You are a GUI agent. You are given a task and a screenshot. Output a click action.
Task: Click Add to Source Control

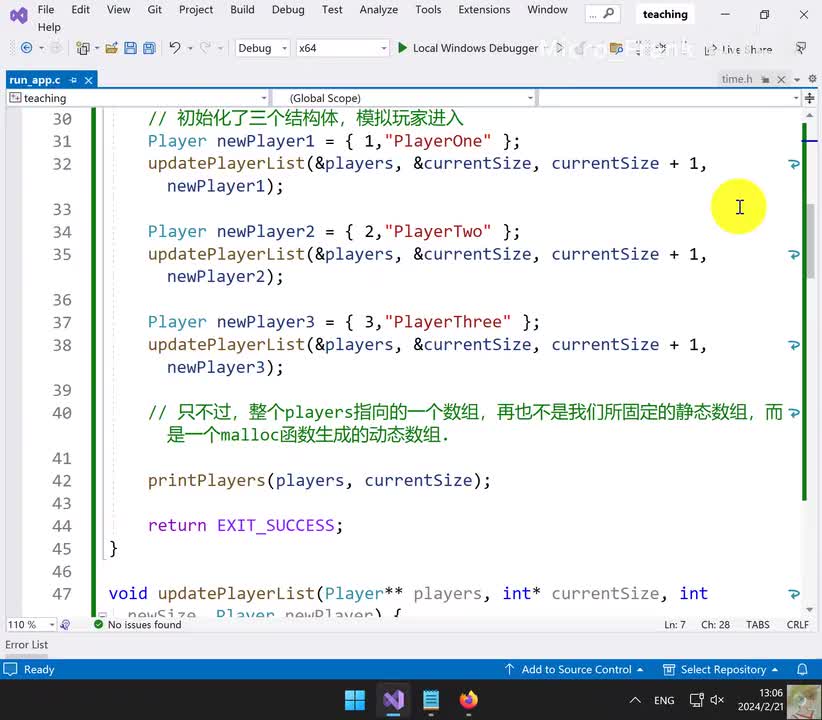(x=574, y=669)
